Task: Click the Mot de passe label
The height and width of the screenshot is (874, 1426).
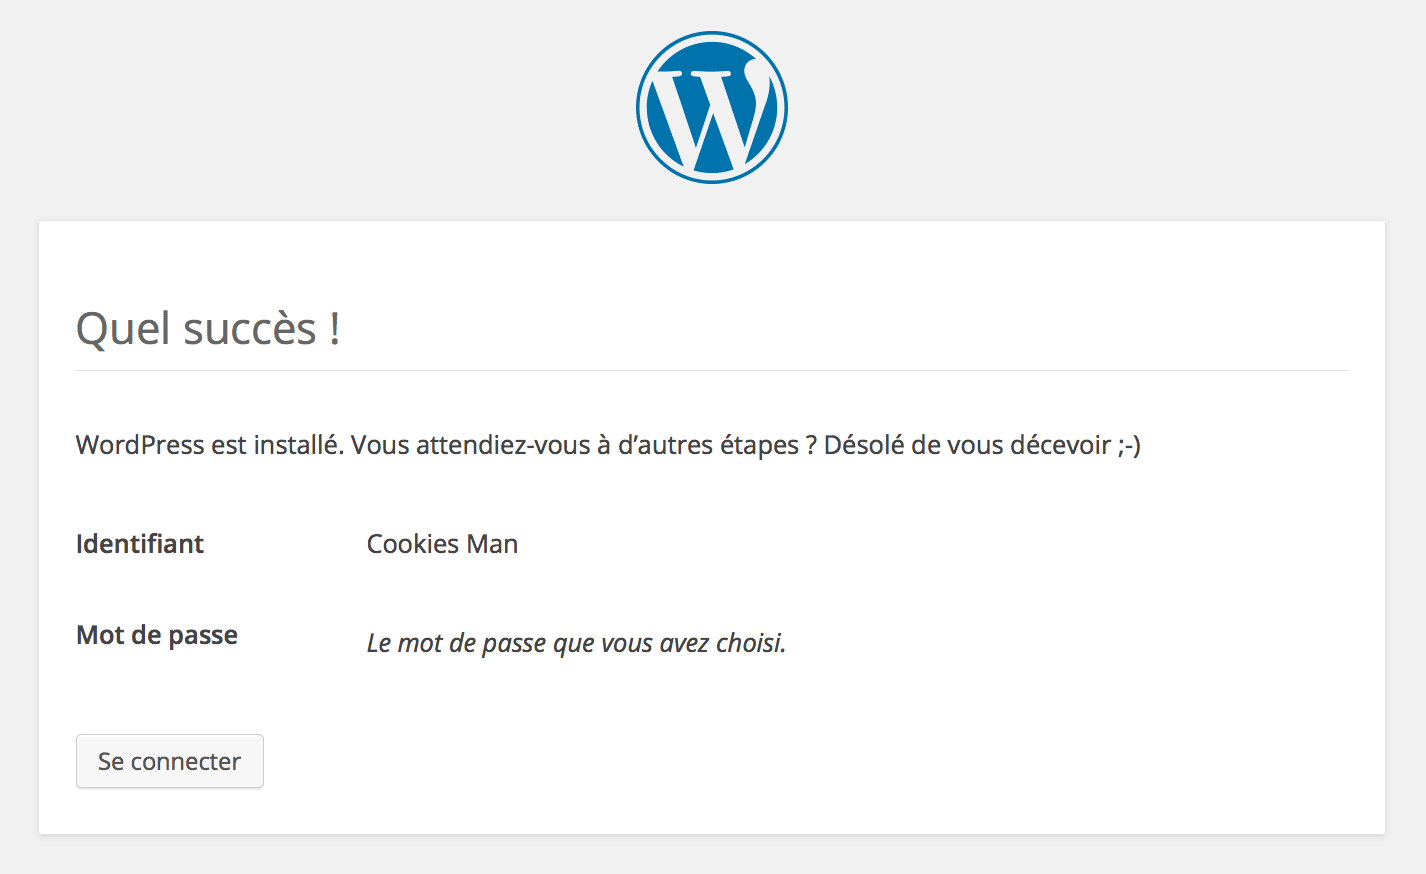Action: click(157, 635)
